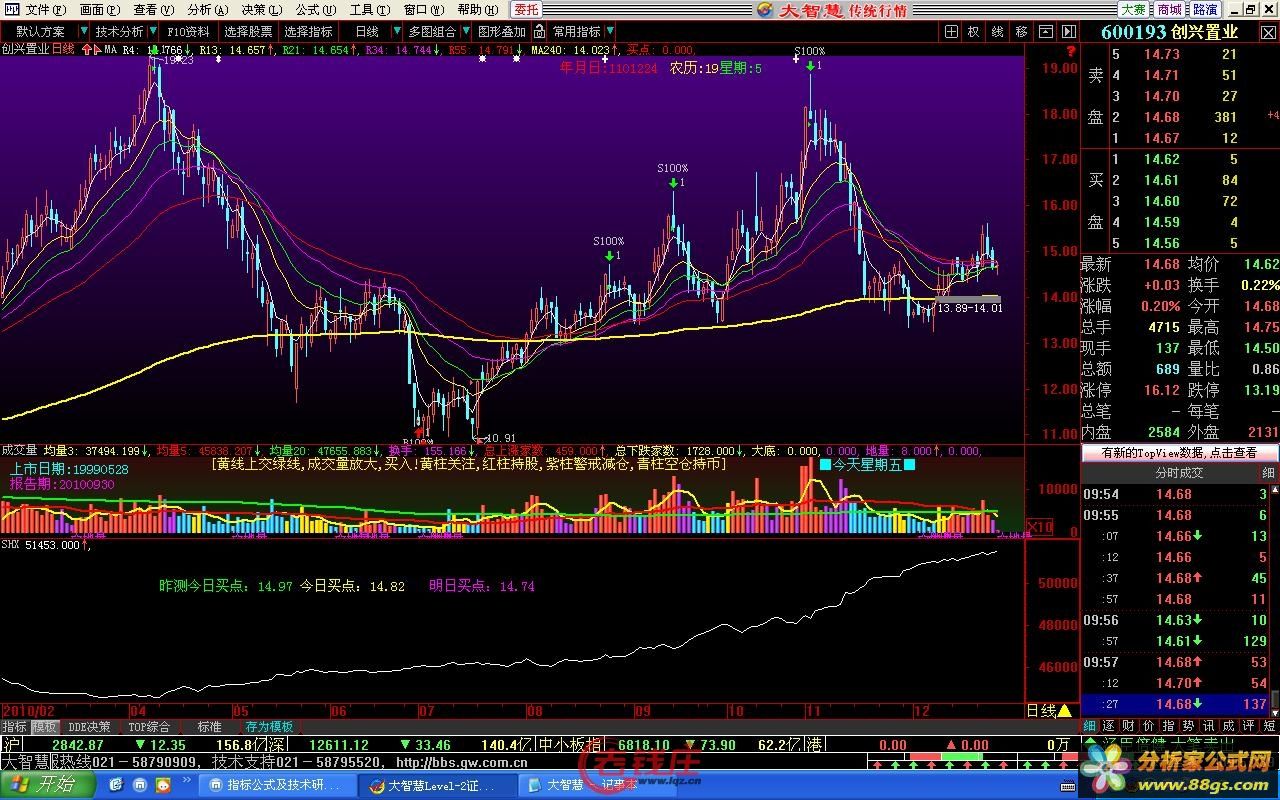The image size is (1280, 800).
Task: Click the 图形叠加 toolbar button
Action: click(501, 32)
